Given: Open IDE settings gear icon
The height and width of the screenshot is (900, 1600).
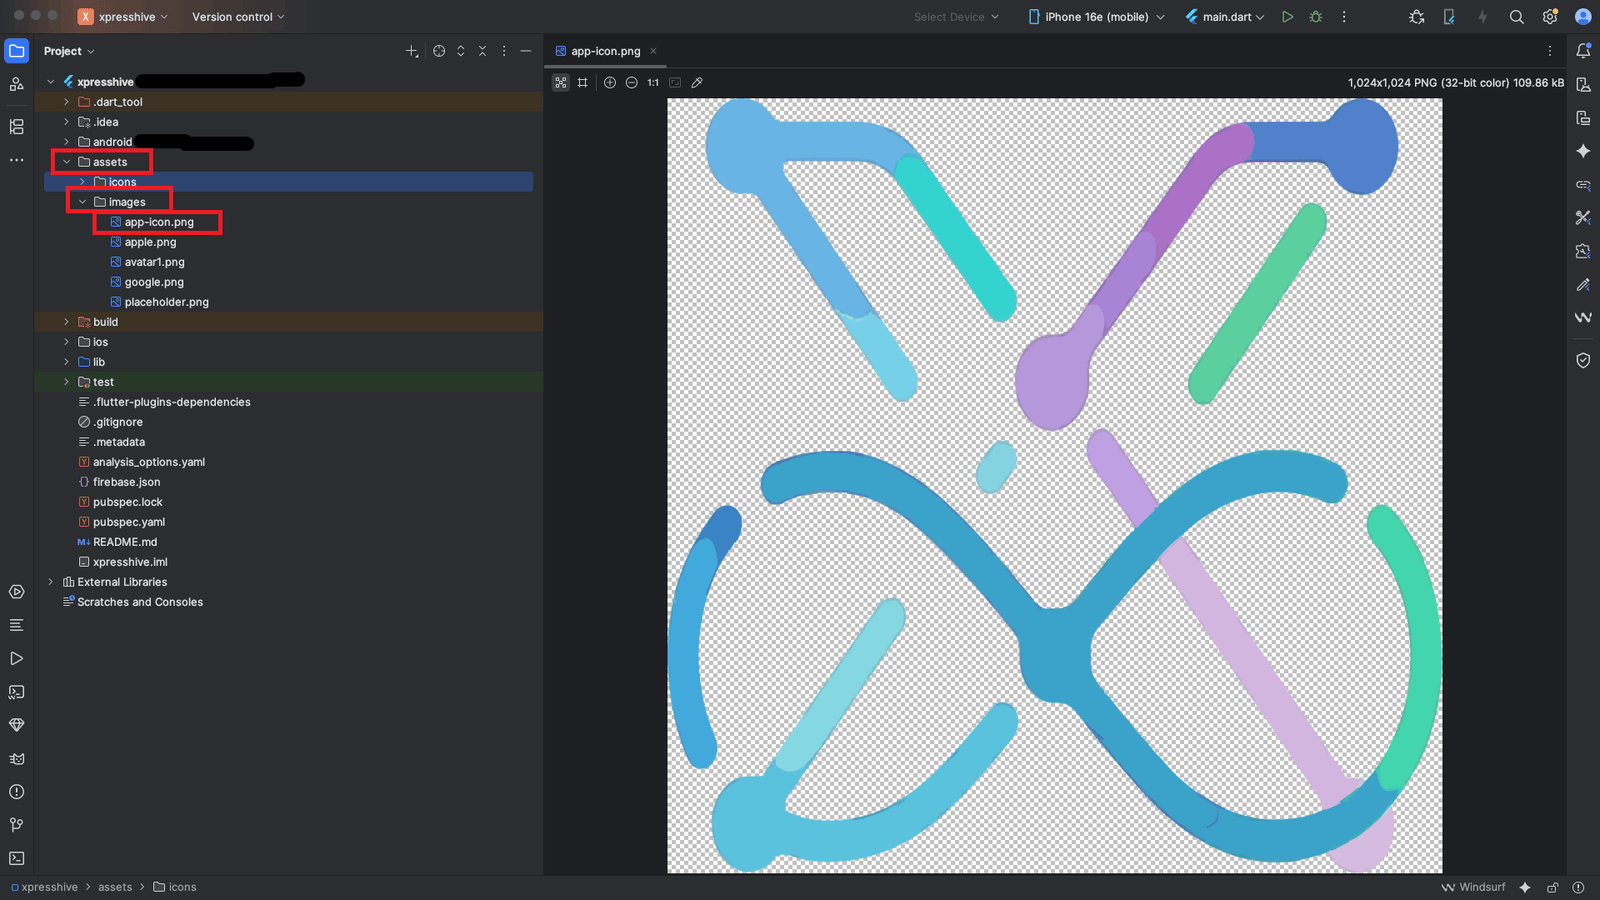Looking at the screenshot, I should point(1550,17).
